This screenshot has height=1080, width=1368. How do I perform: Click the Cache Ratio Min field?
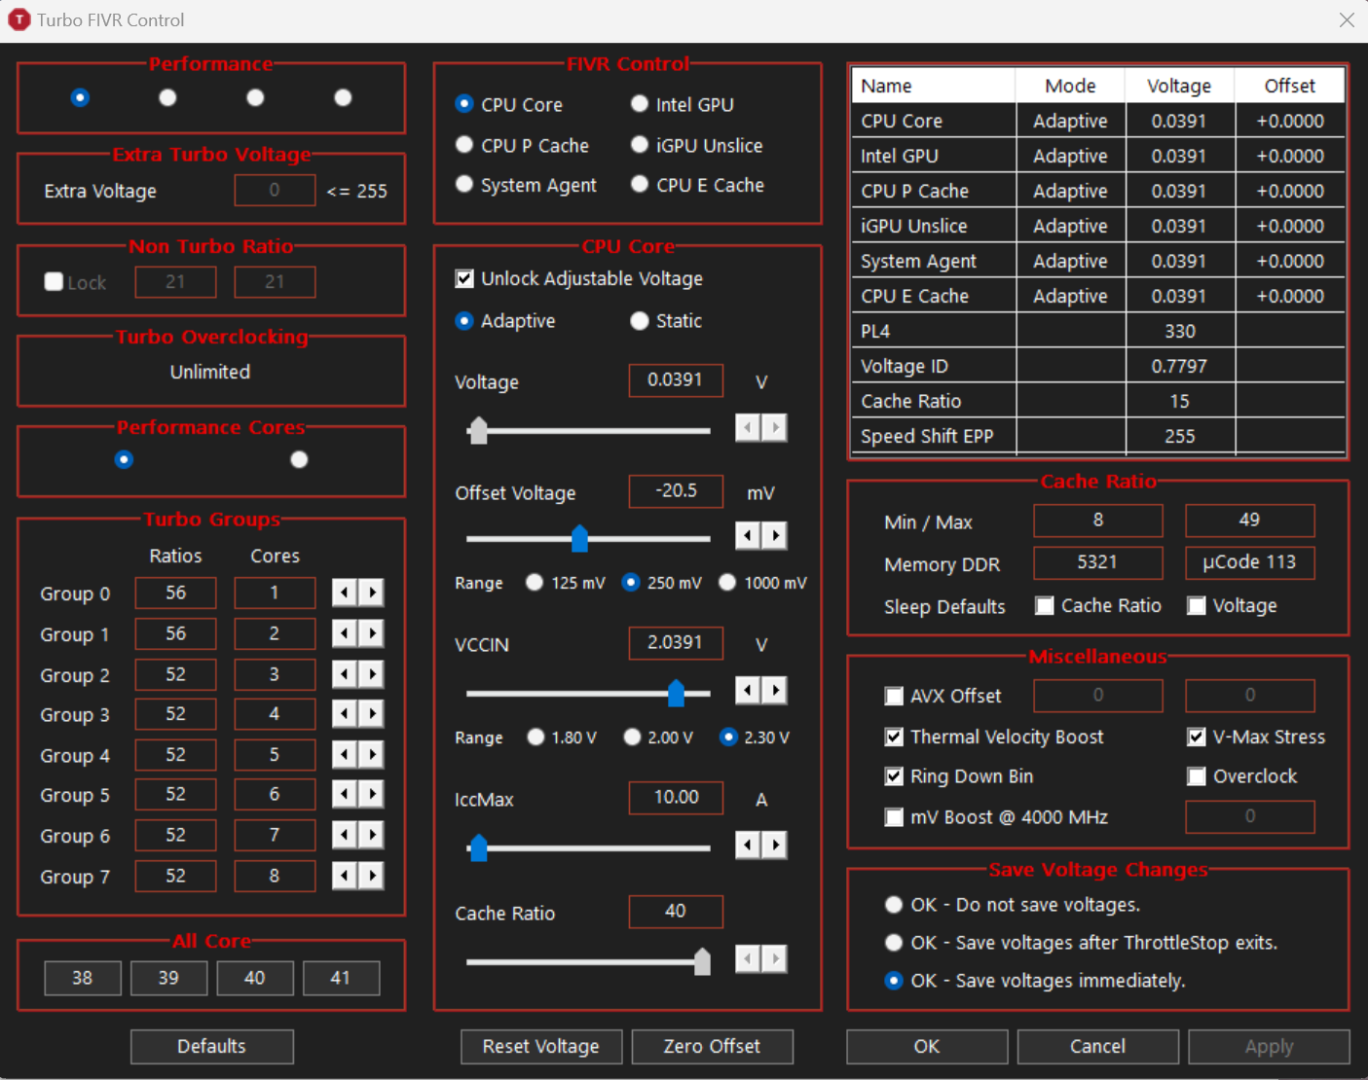(1098, 520)
